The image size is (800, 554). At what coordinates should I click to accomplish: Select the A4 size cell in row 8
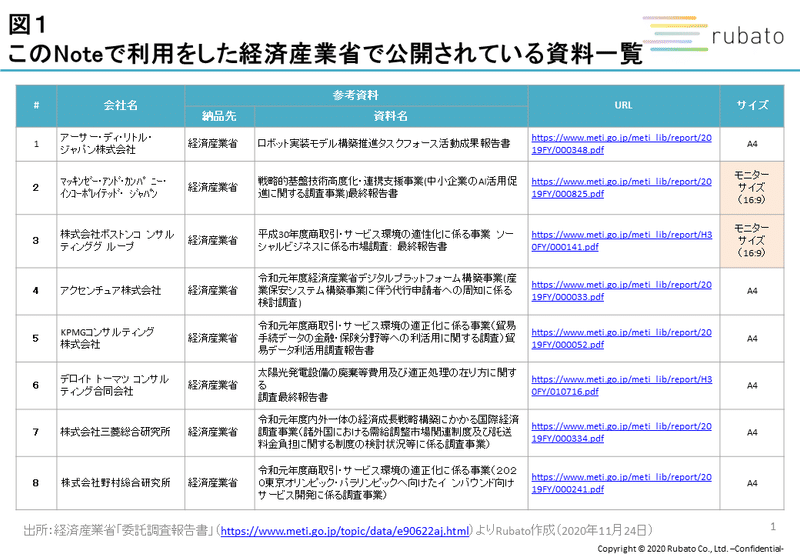click(752, 483)
